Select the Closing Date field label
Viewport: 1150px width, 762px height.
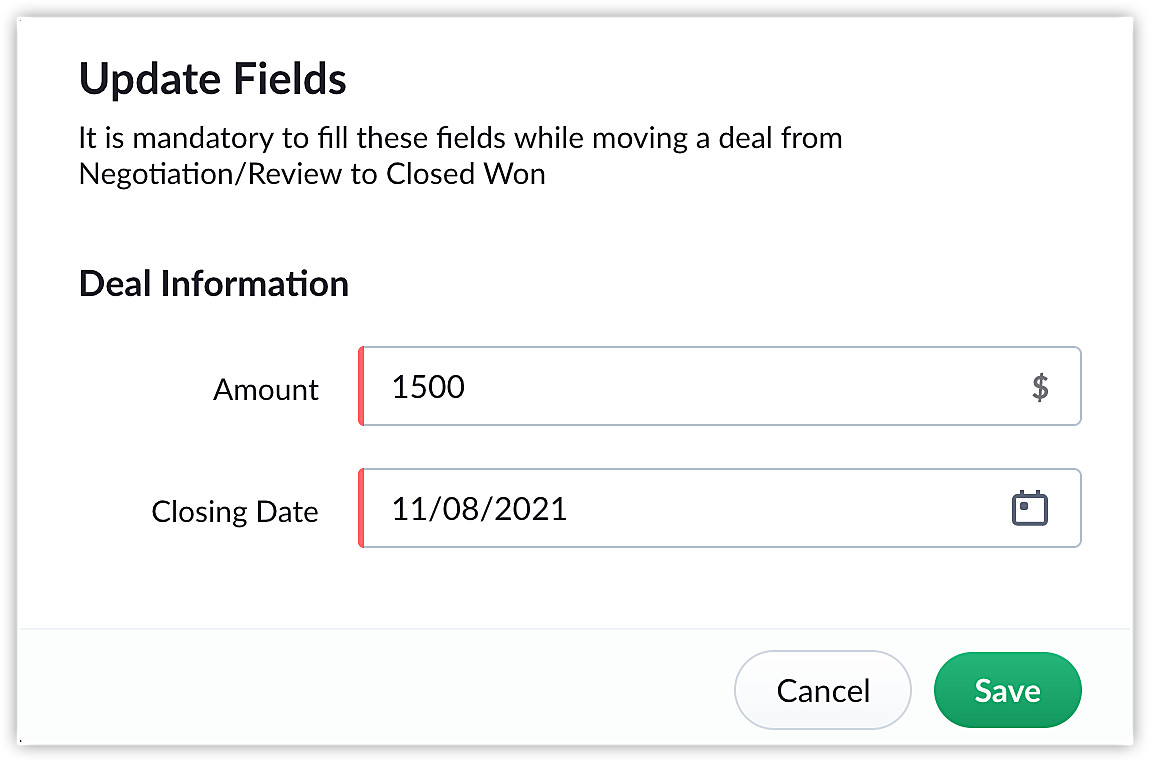tap(235, 511)
